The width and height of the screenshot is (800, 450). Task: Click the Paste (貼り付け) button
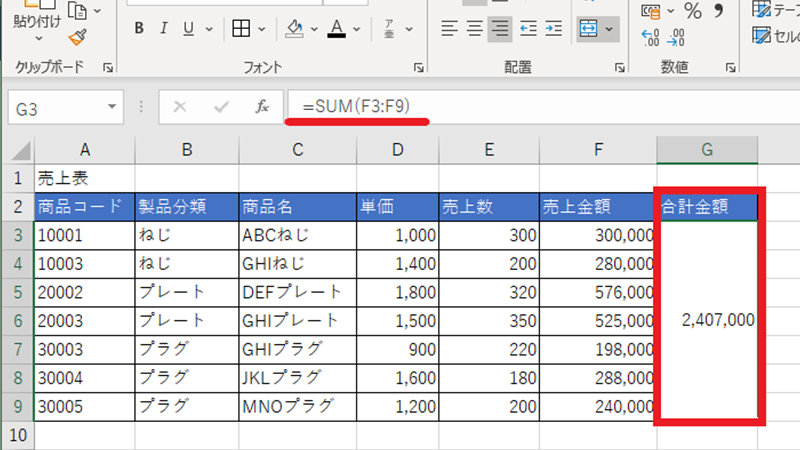pos(37,20)
